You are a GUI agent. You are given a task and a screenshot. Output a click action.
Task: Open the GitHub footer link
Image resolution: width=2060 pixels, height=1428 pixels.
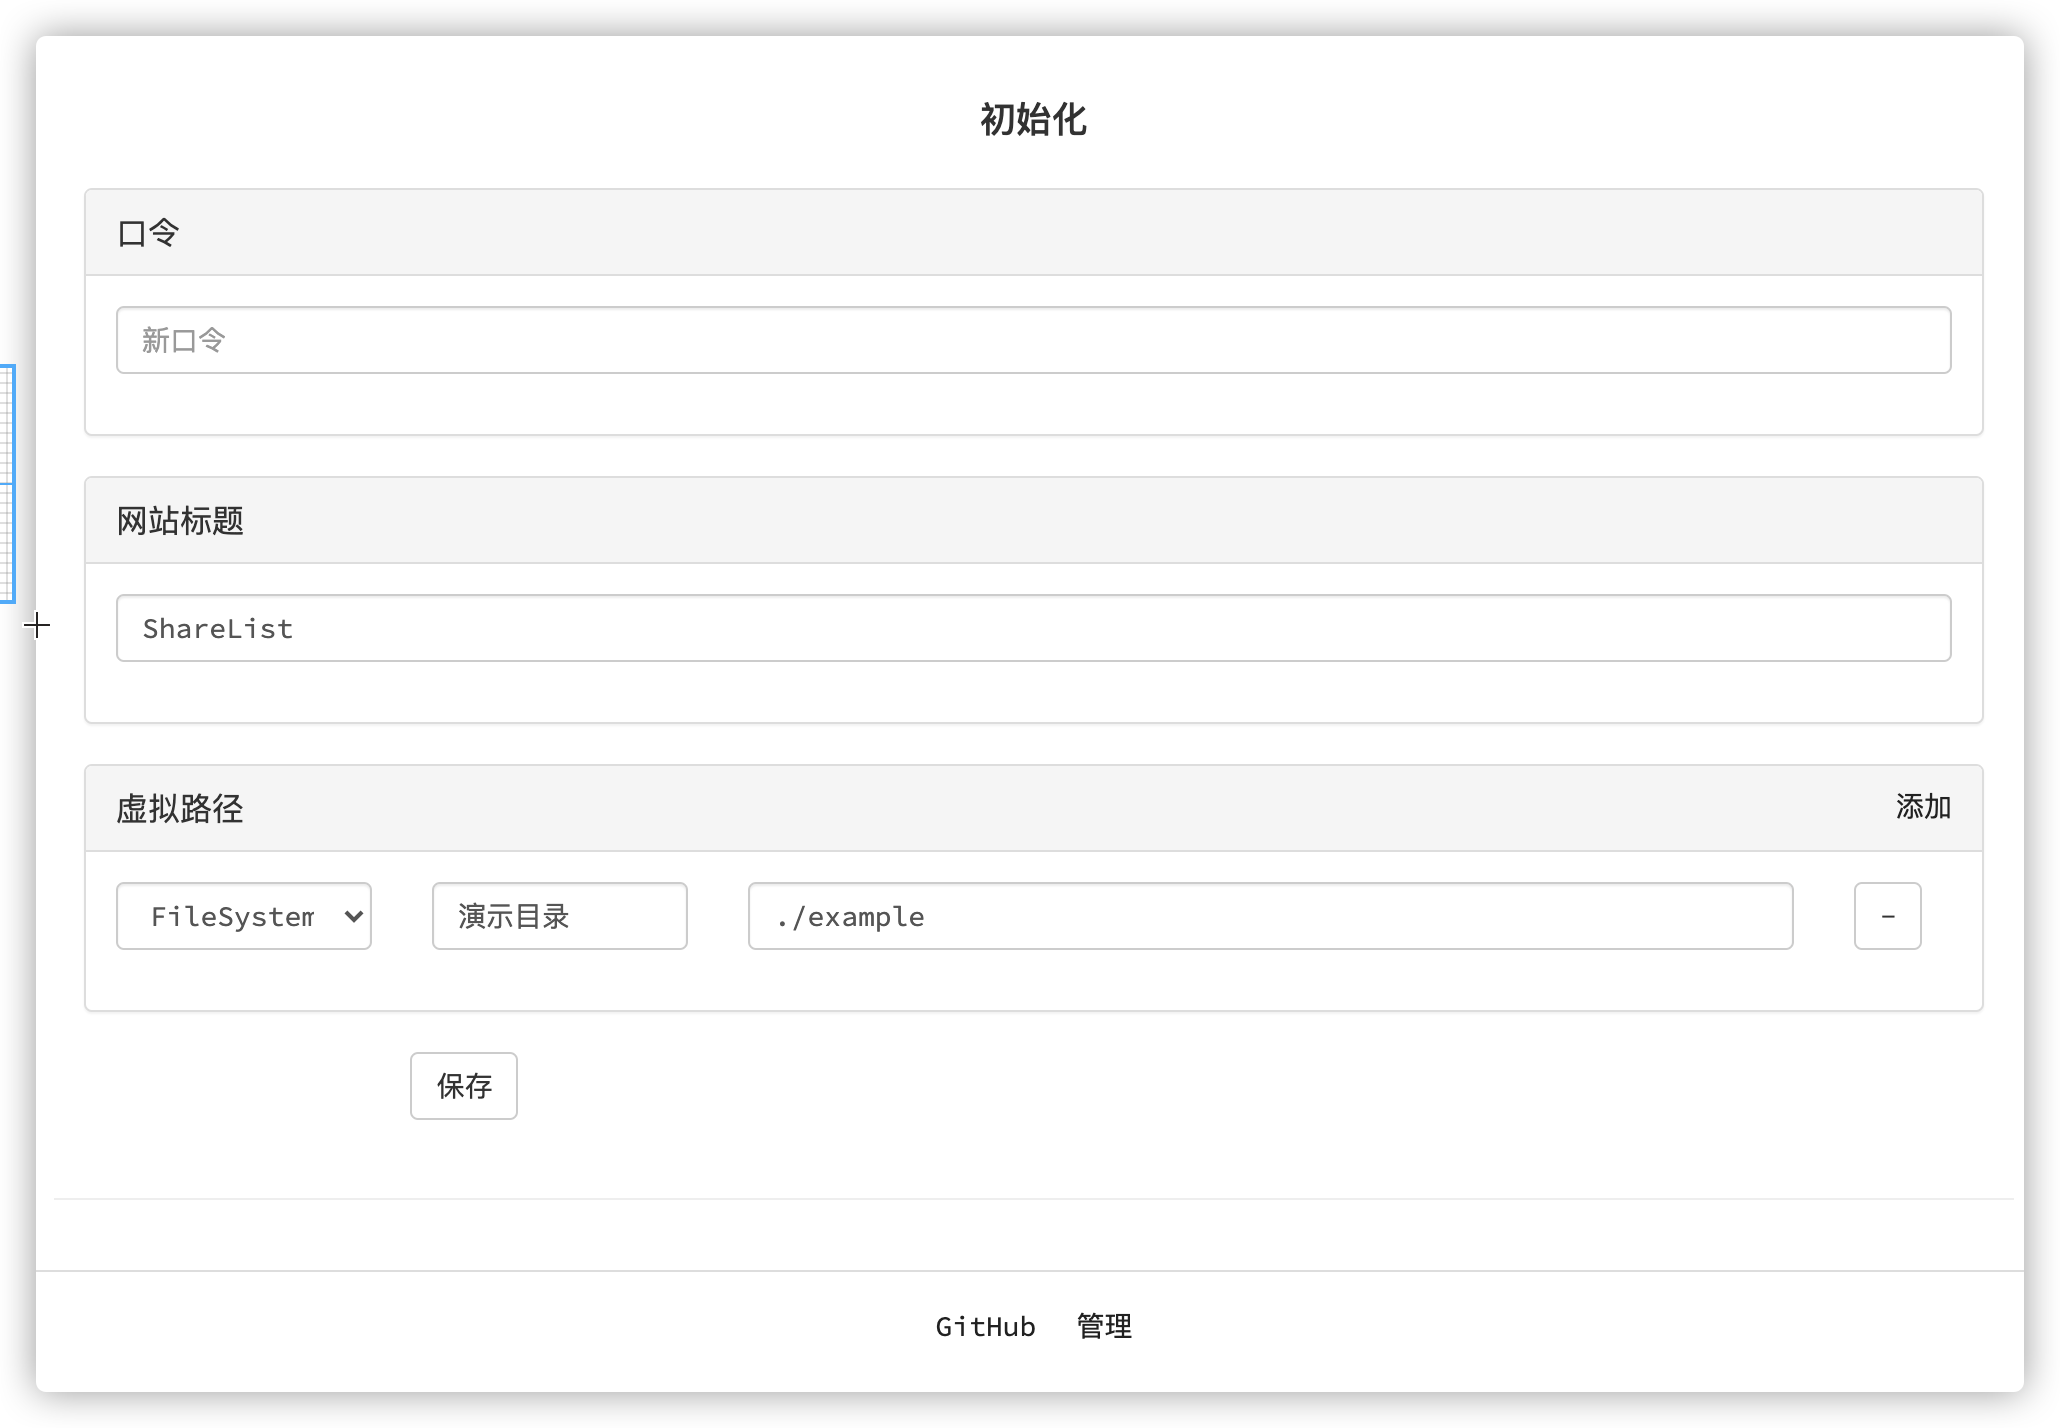pyautogui.click(x=985, y=1326)
